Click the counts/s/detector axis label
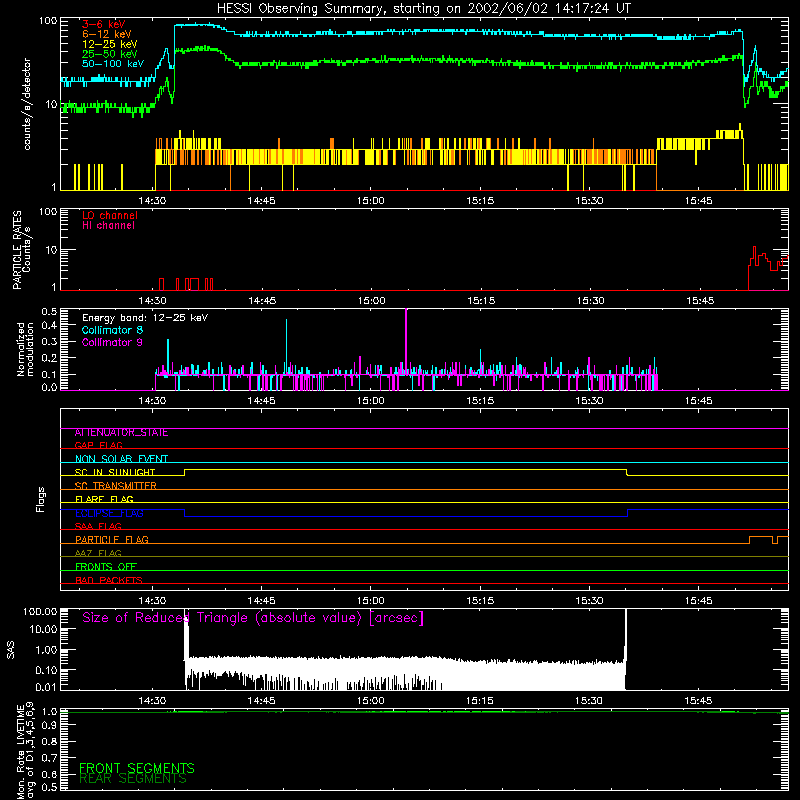This screenshot has height=800, width=800. (27, 104)
